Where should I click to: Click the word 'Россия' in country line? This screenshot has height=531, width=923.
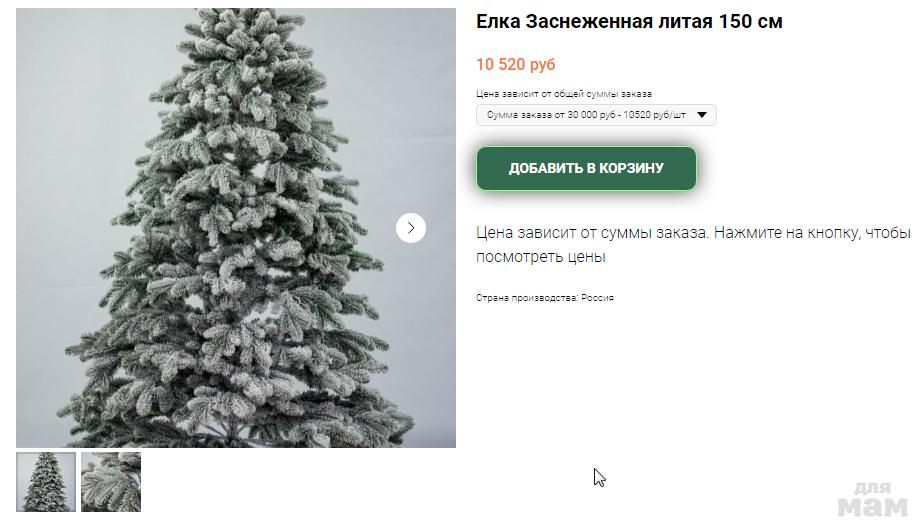tap(597, 298)
